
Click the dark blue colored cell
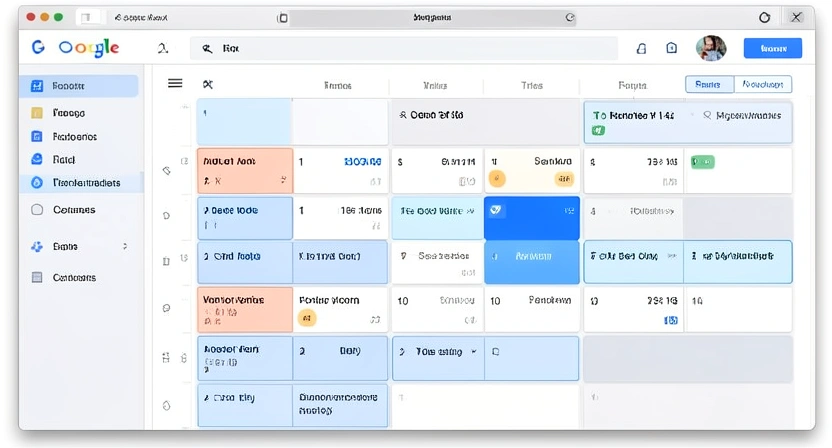532,218
